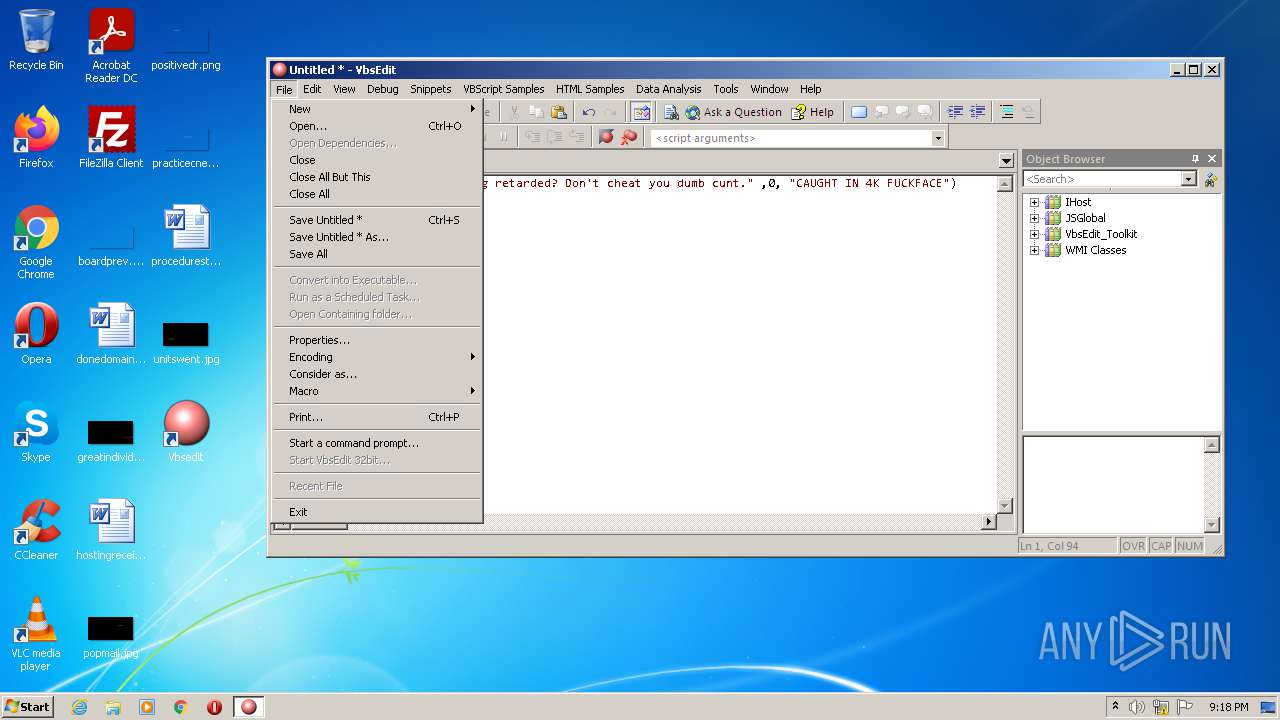This screenshot has width=1280, height=720.
Task: Open the document tab list dropdown arrow
Action: pyautogui.click(x=1006, y=161)
